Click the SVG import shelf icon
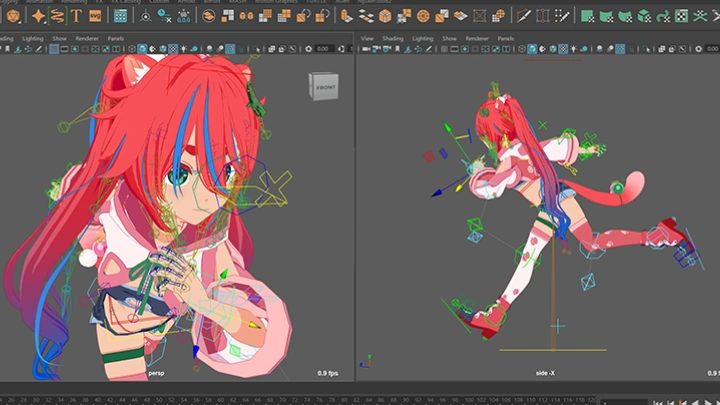The height and width of the screenshot is (405, 720). point(95,16)
